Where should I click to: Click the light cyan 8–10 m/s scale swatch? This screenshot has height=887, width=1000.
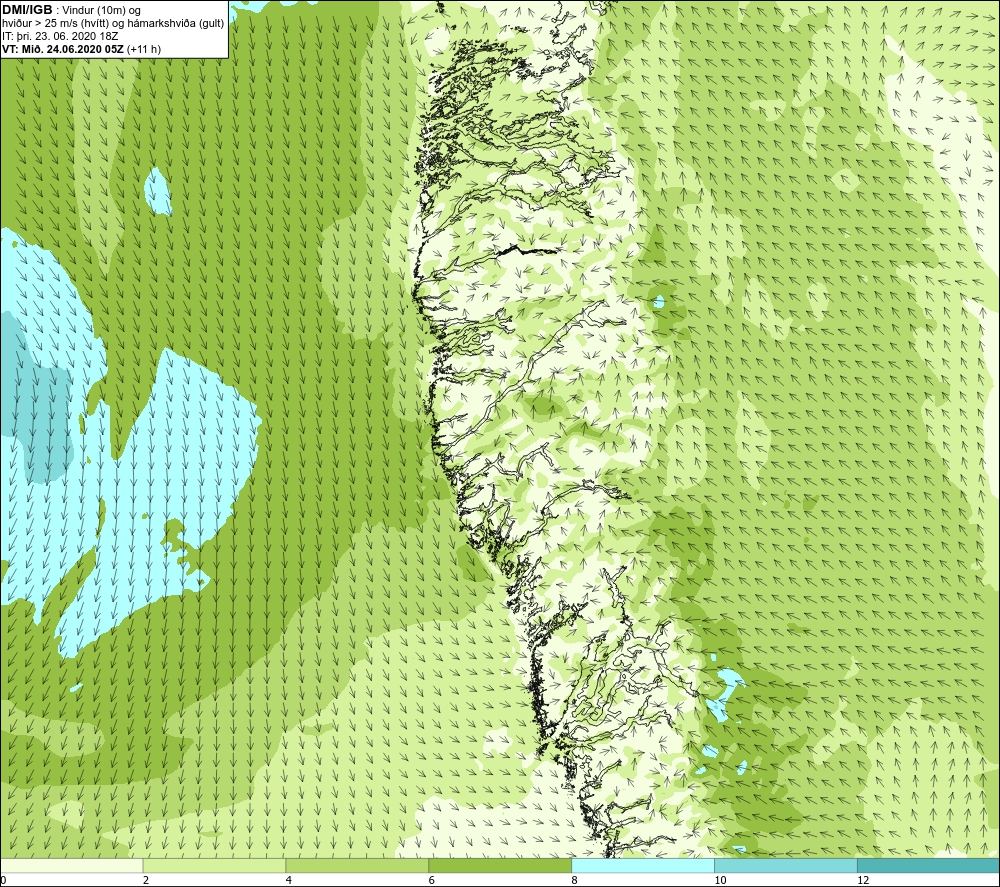(x=643, y=865)
